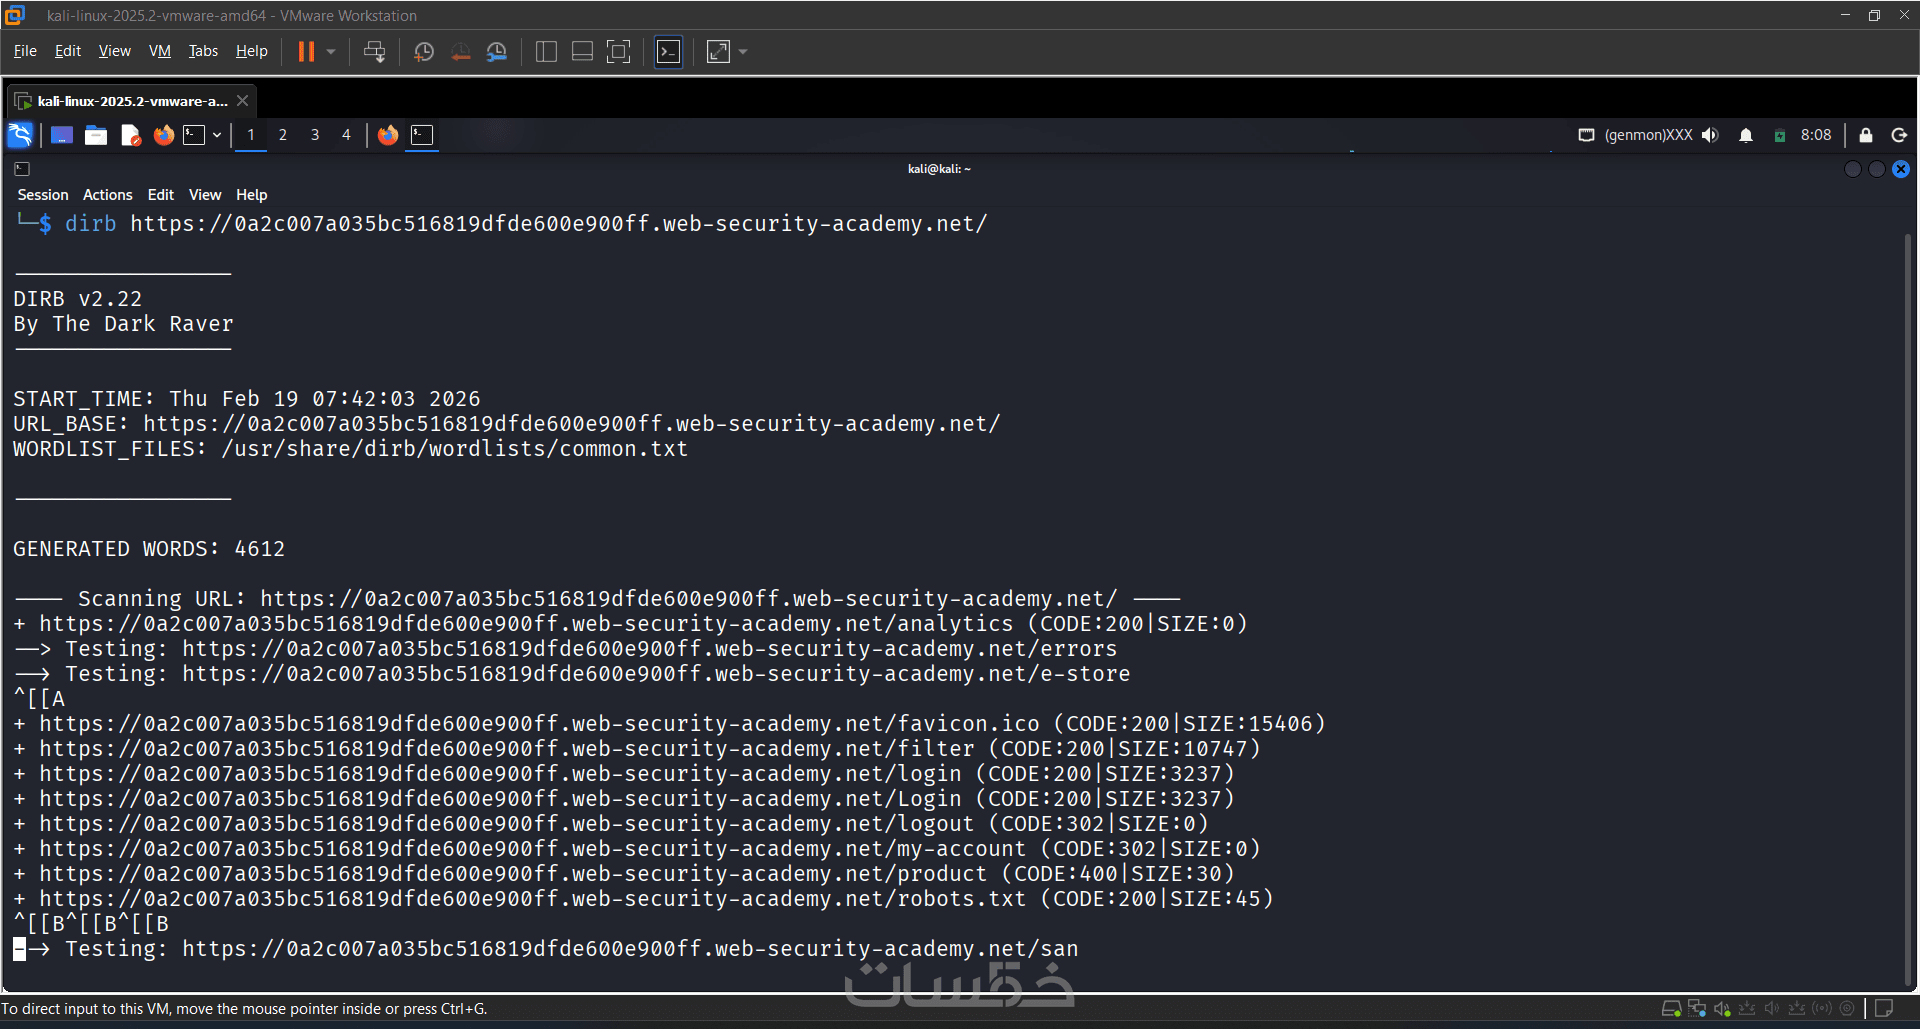Open the terminal Help menu

pyautogui.click(x=252, y=195)
